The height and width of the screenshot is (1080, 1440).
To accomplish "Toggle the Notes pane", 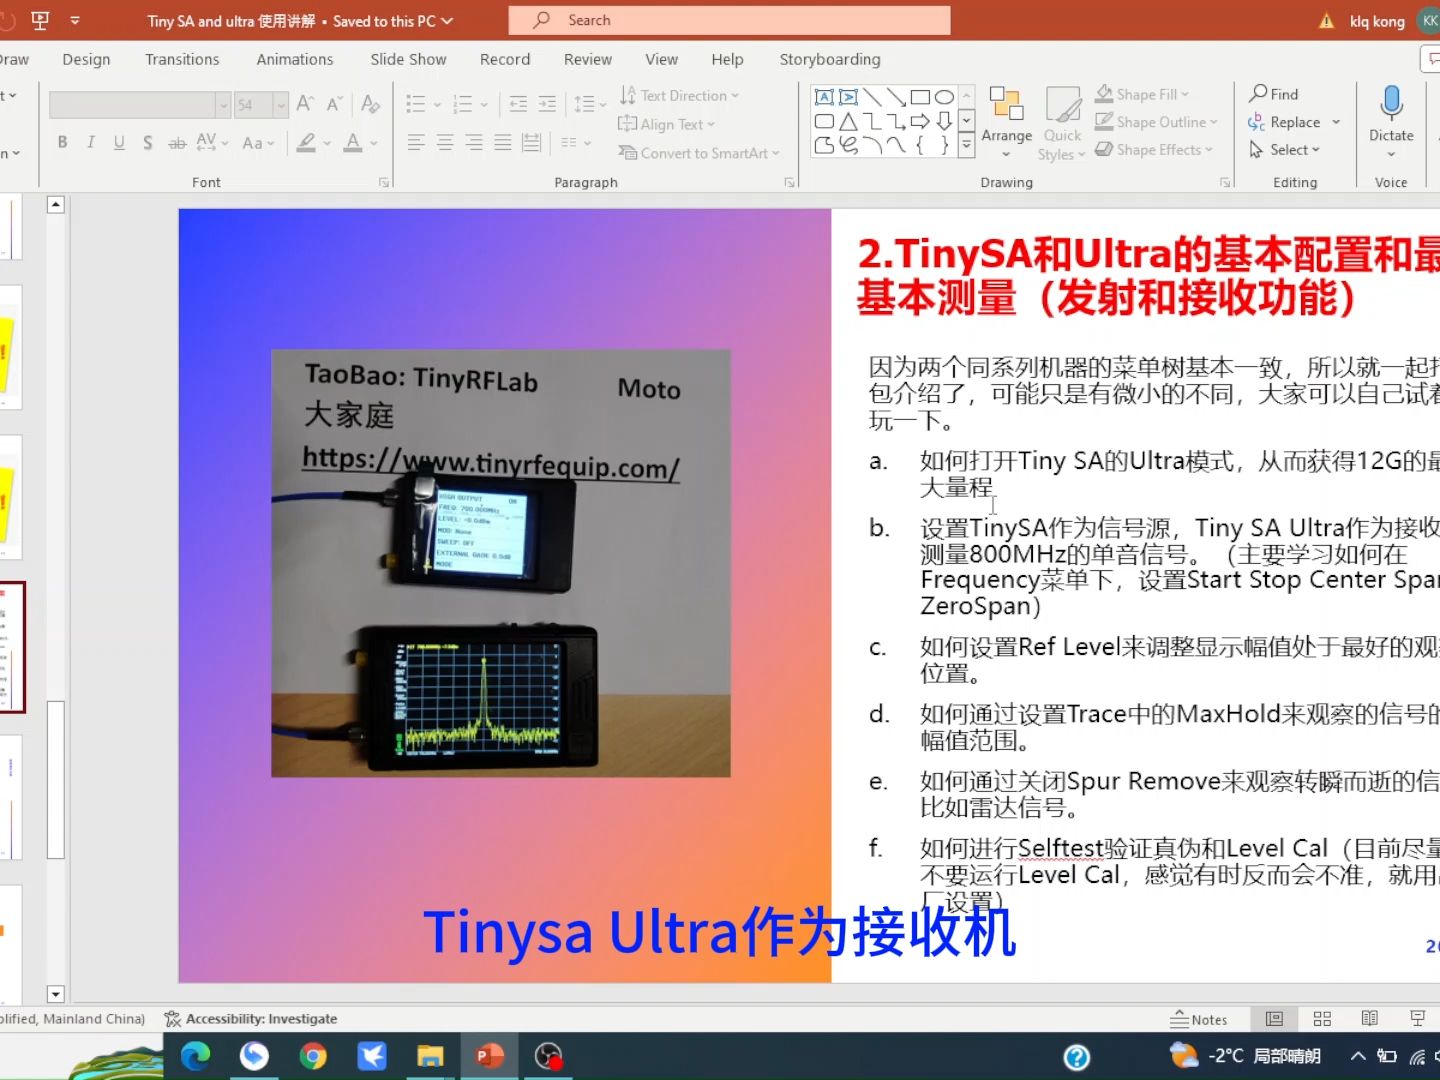I will (1199, 1019).
